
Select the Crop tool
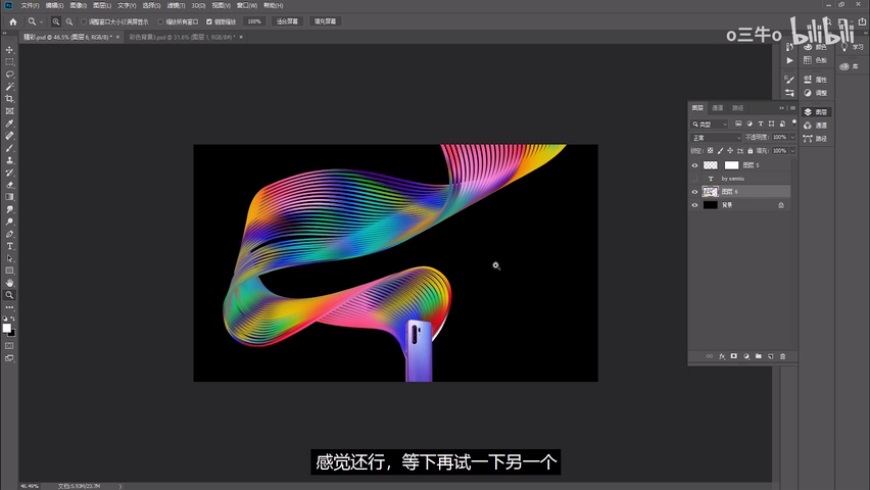[9, 99]
